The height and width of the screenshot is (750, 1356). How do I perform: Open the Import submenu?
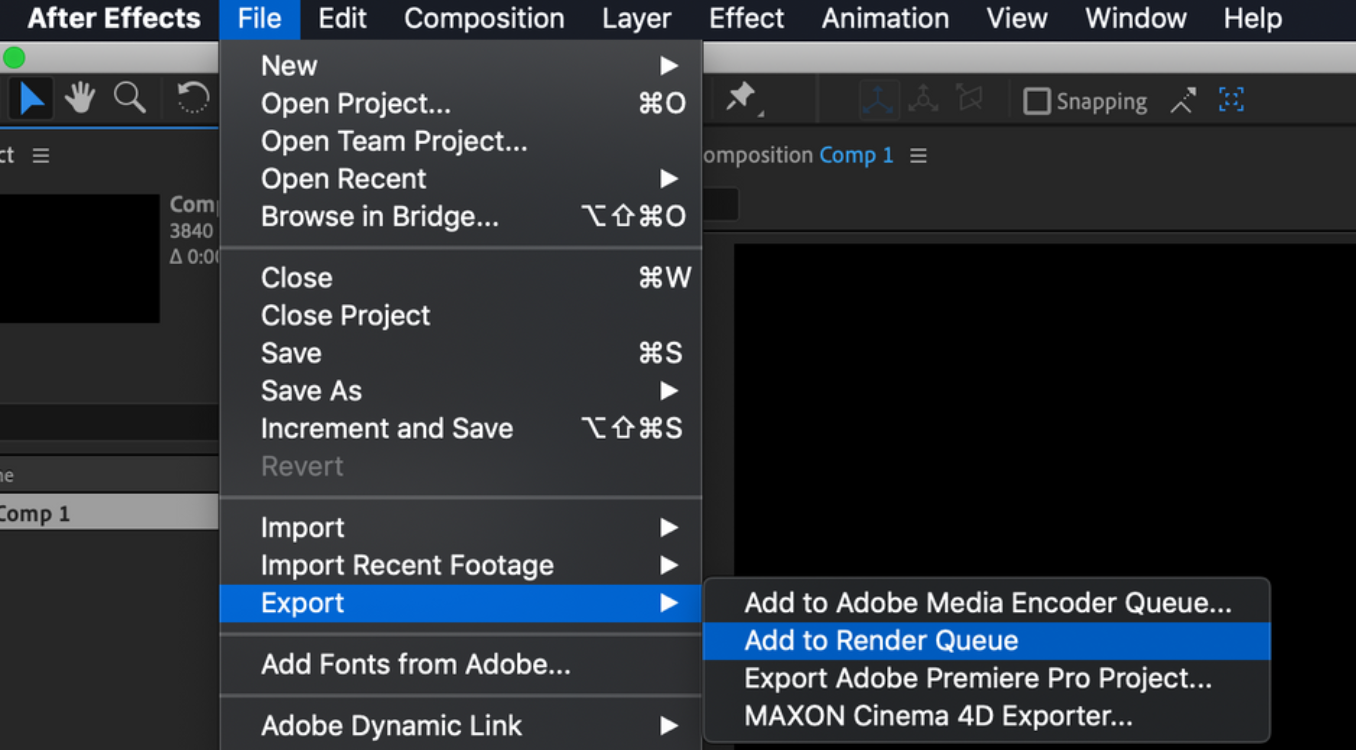coord(303,527)
